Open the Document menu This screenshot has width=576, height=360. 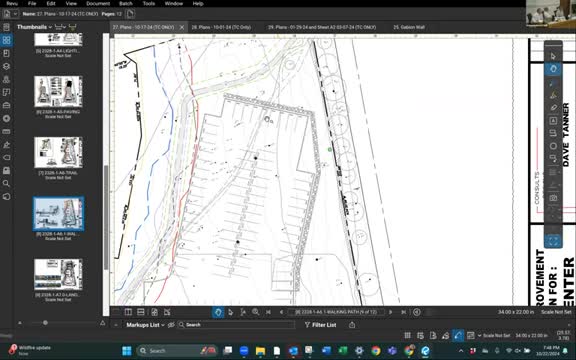click(x=98, y=3)
